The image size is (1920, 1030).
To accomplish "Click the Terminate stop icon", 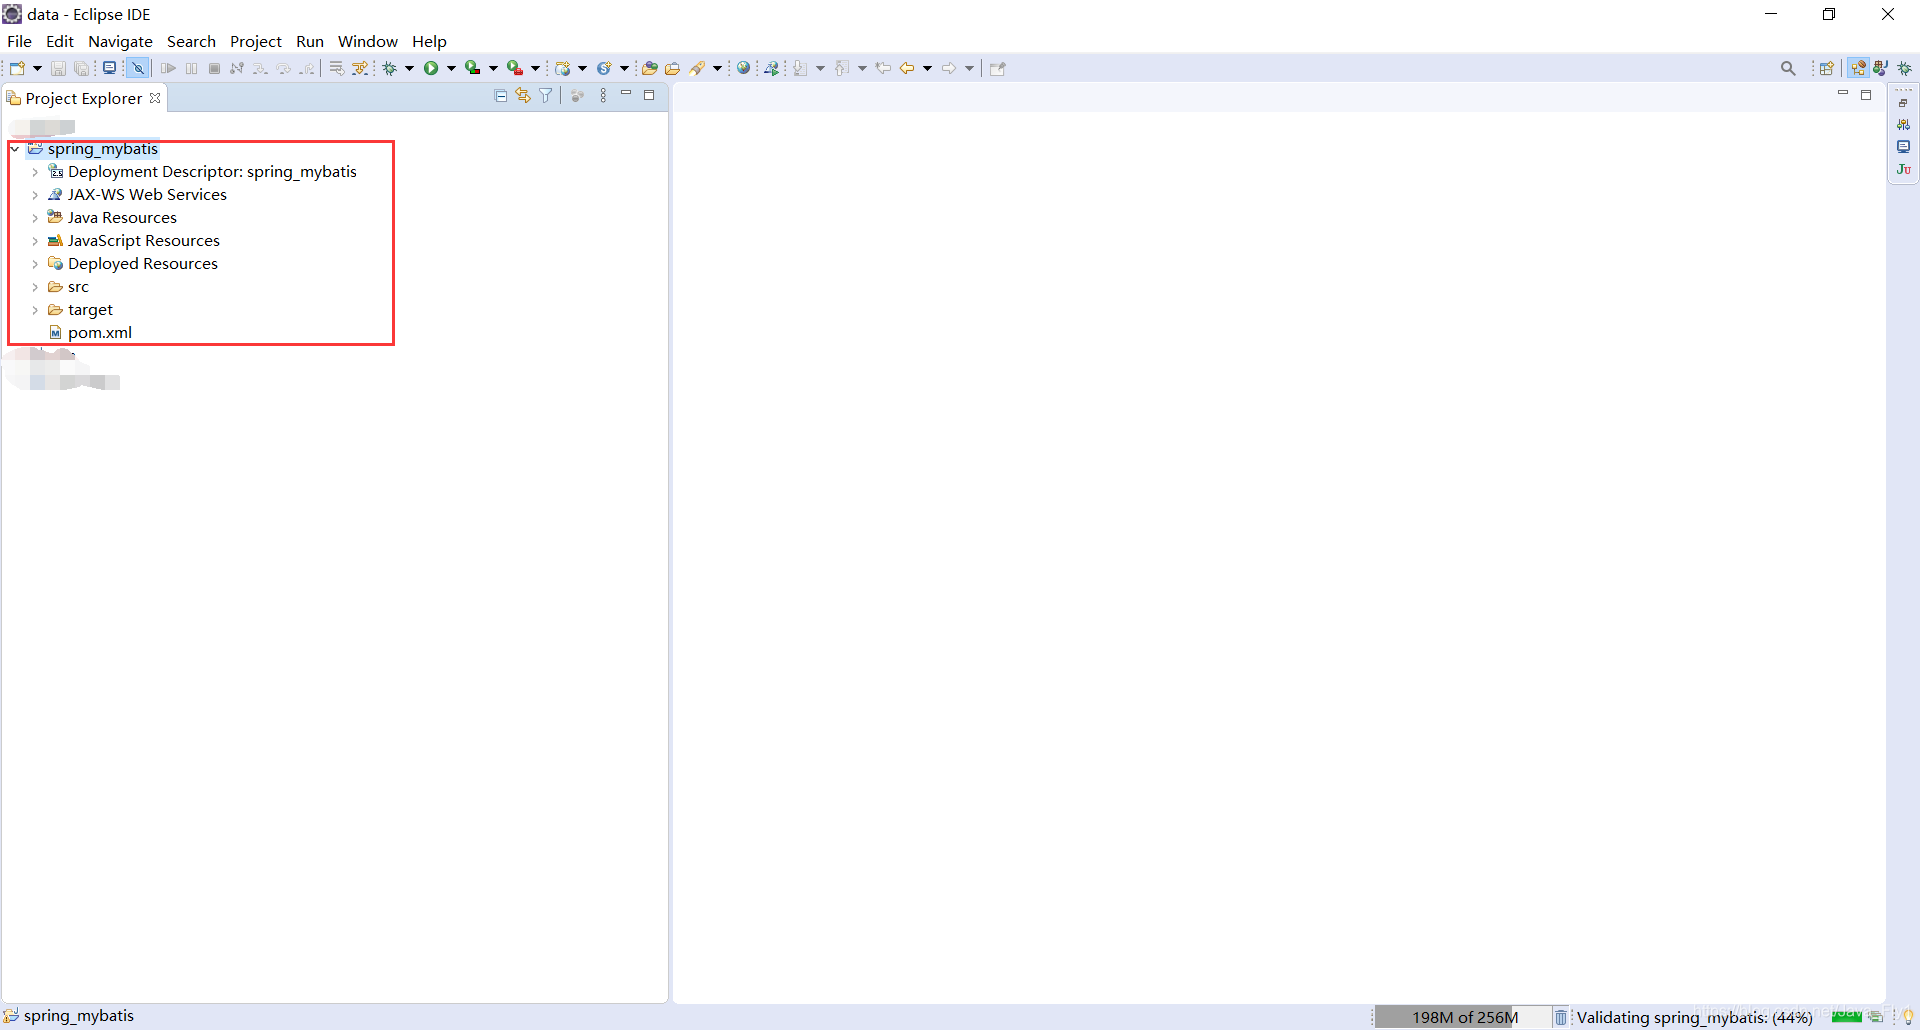I will 214,68.
